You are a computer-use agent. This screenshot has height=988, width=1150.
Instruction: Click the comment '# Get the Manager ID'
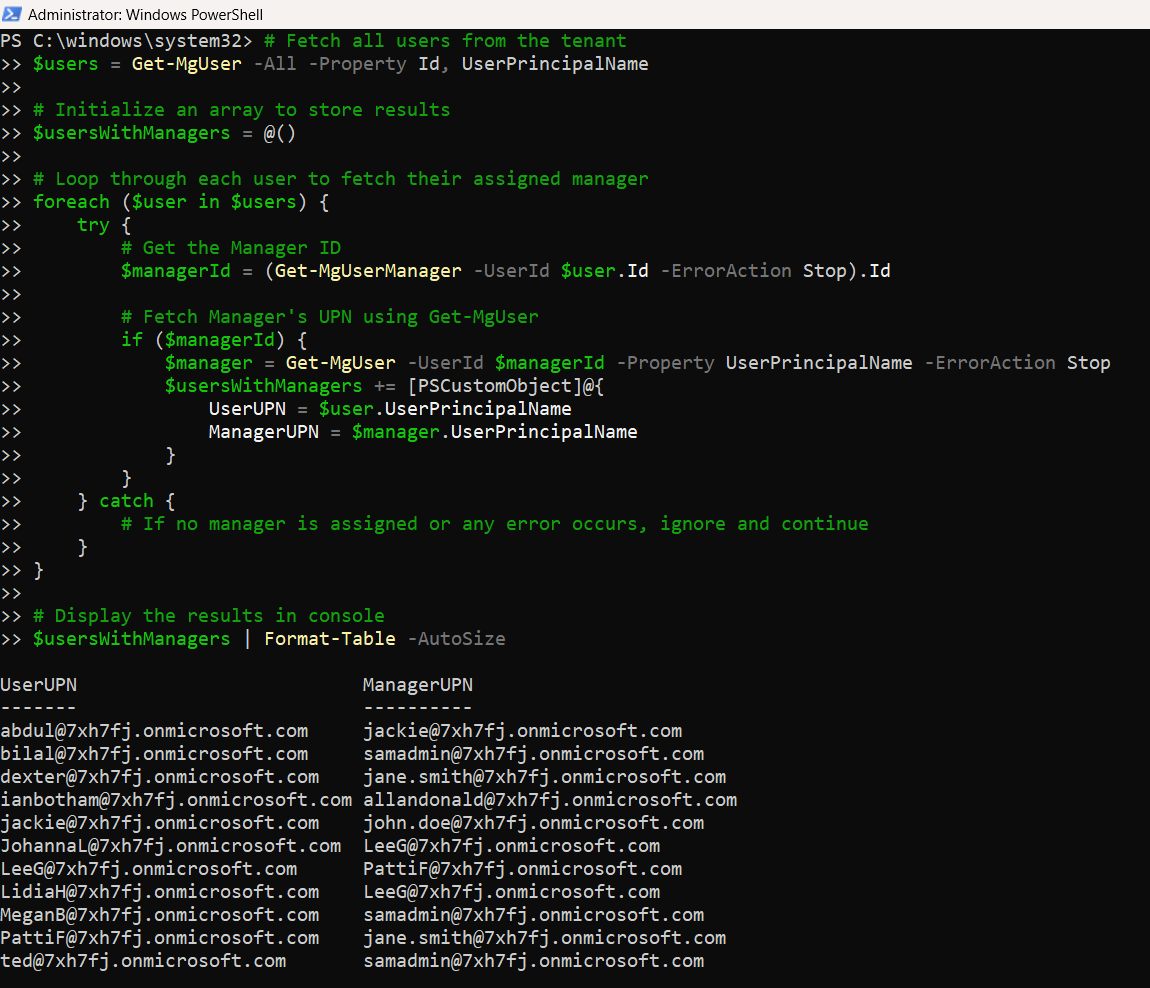tap(231, 248)
